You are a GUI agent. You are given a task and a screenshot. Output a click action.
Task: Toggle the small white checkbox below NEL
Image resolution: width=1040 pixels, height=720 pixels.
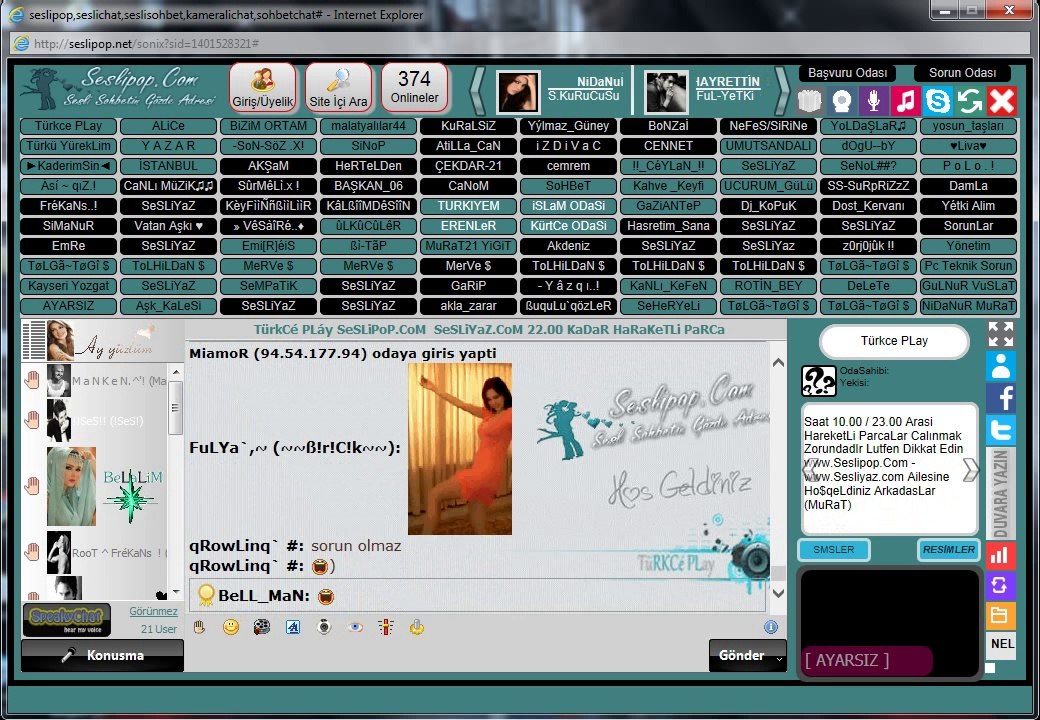click(x=990, y=668)
